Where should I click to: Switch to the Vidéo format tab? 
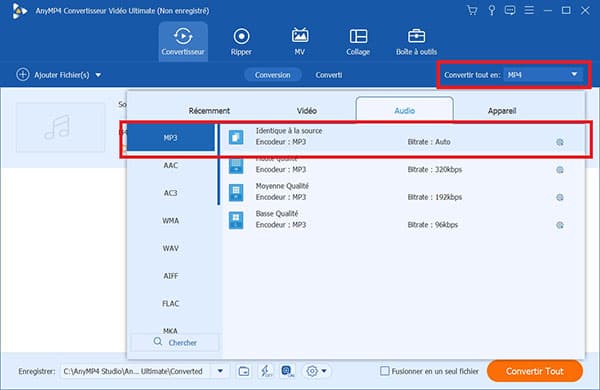(307, 111)
